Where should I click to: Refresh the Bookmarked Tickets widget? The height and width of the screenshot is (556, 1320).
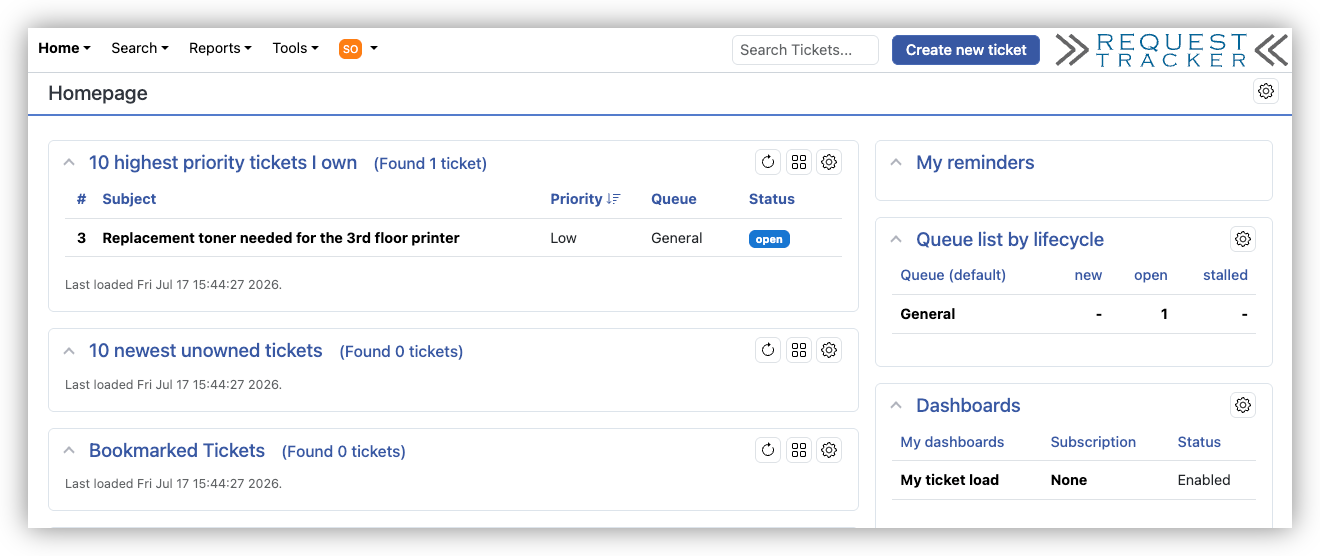pos(768,450)
